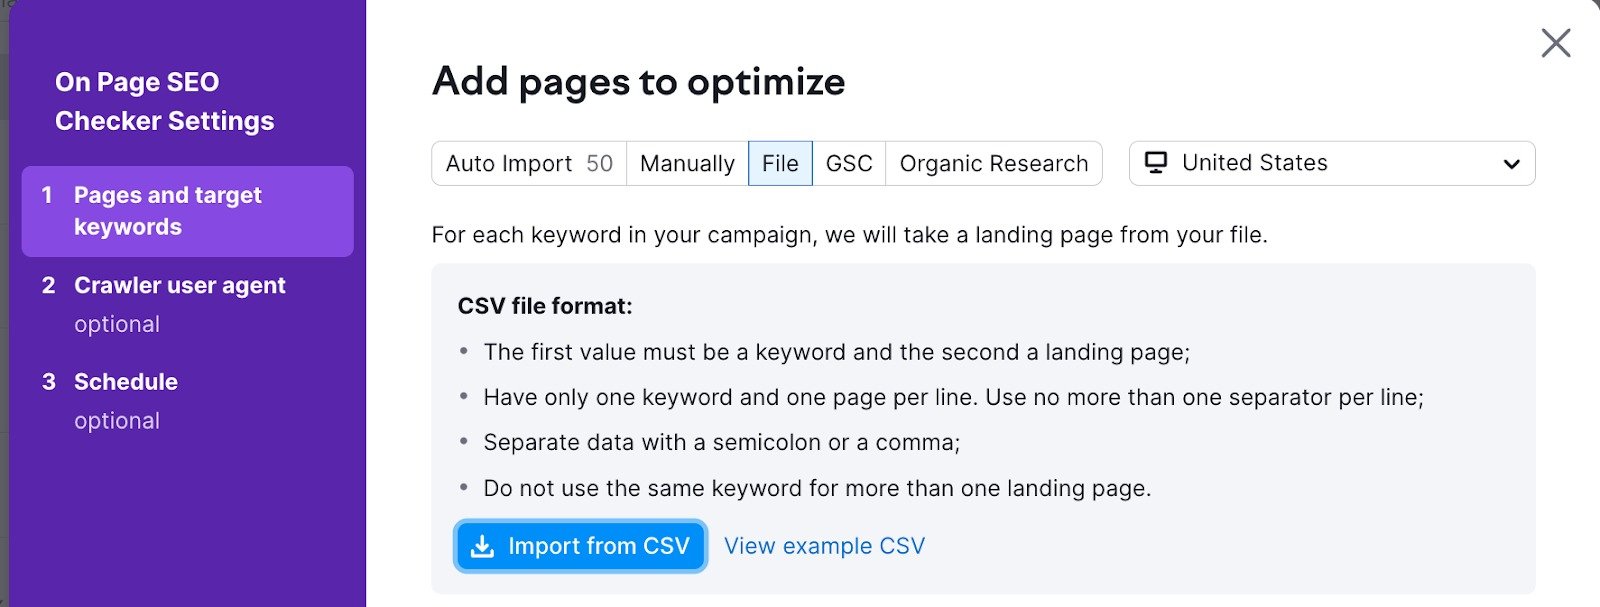Click the monitor icon in the location selector
1600x607 pixels.
coord(1158,161)
